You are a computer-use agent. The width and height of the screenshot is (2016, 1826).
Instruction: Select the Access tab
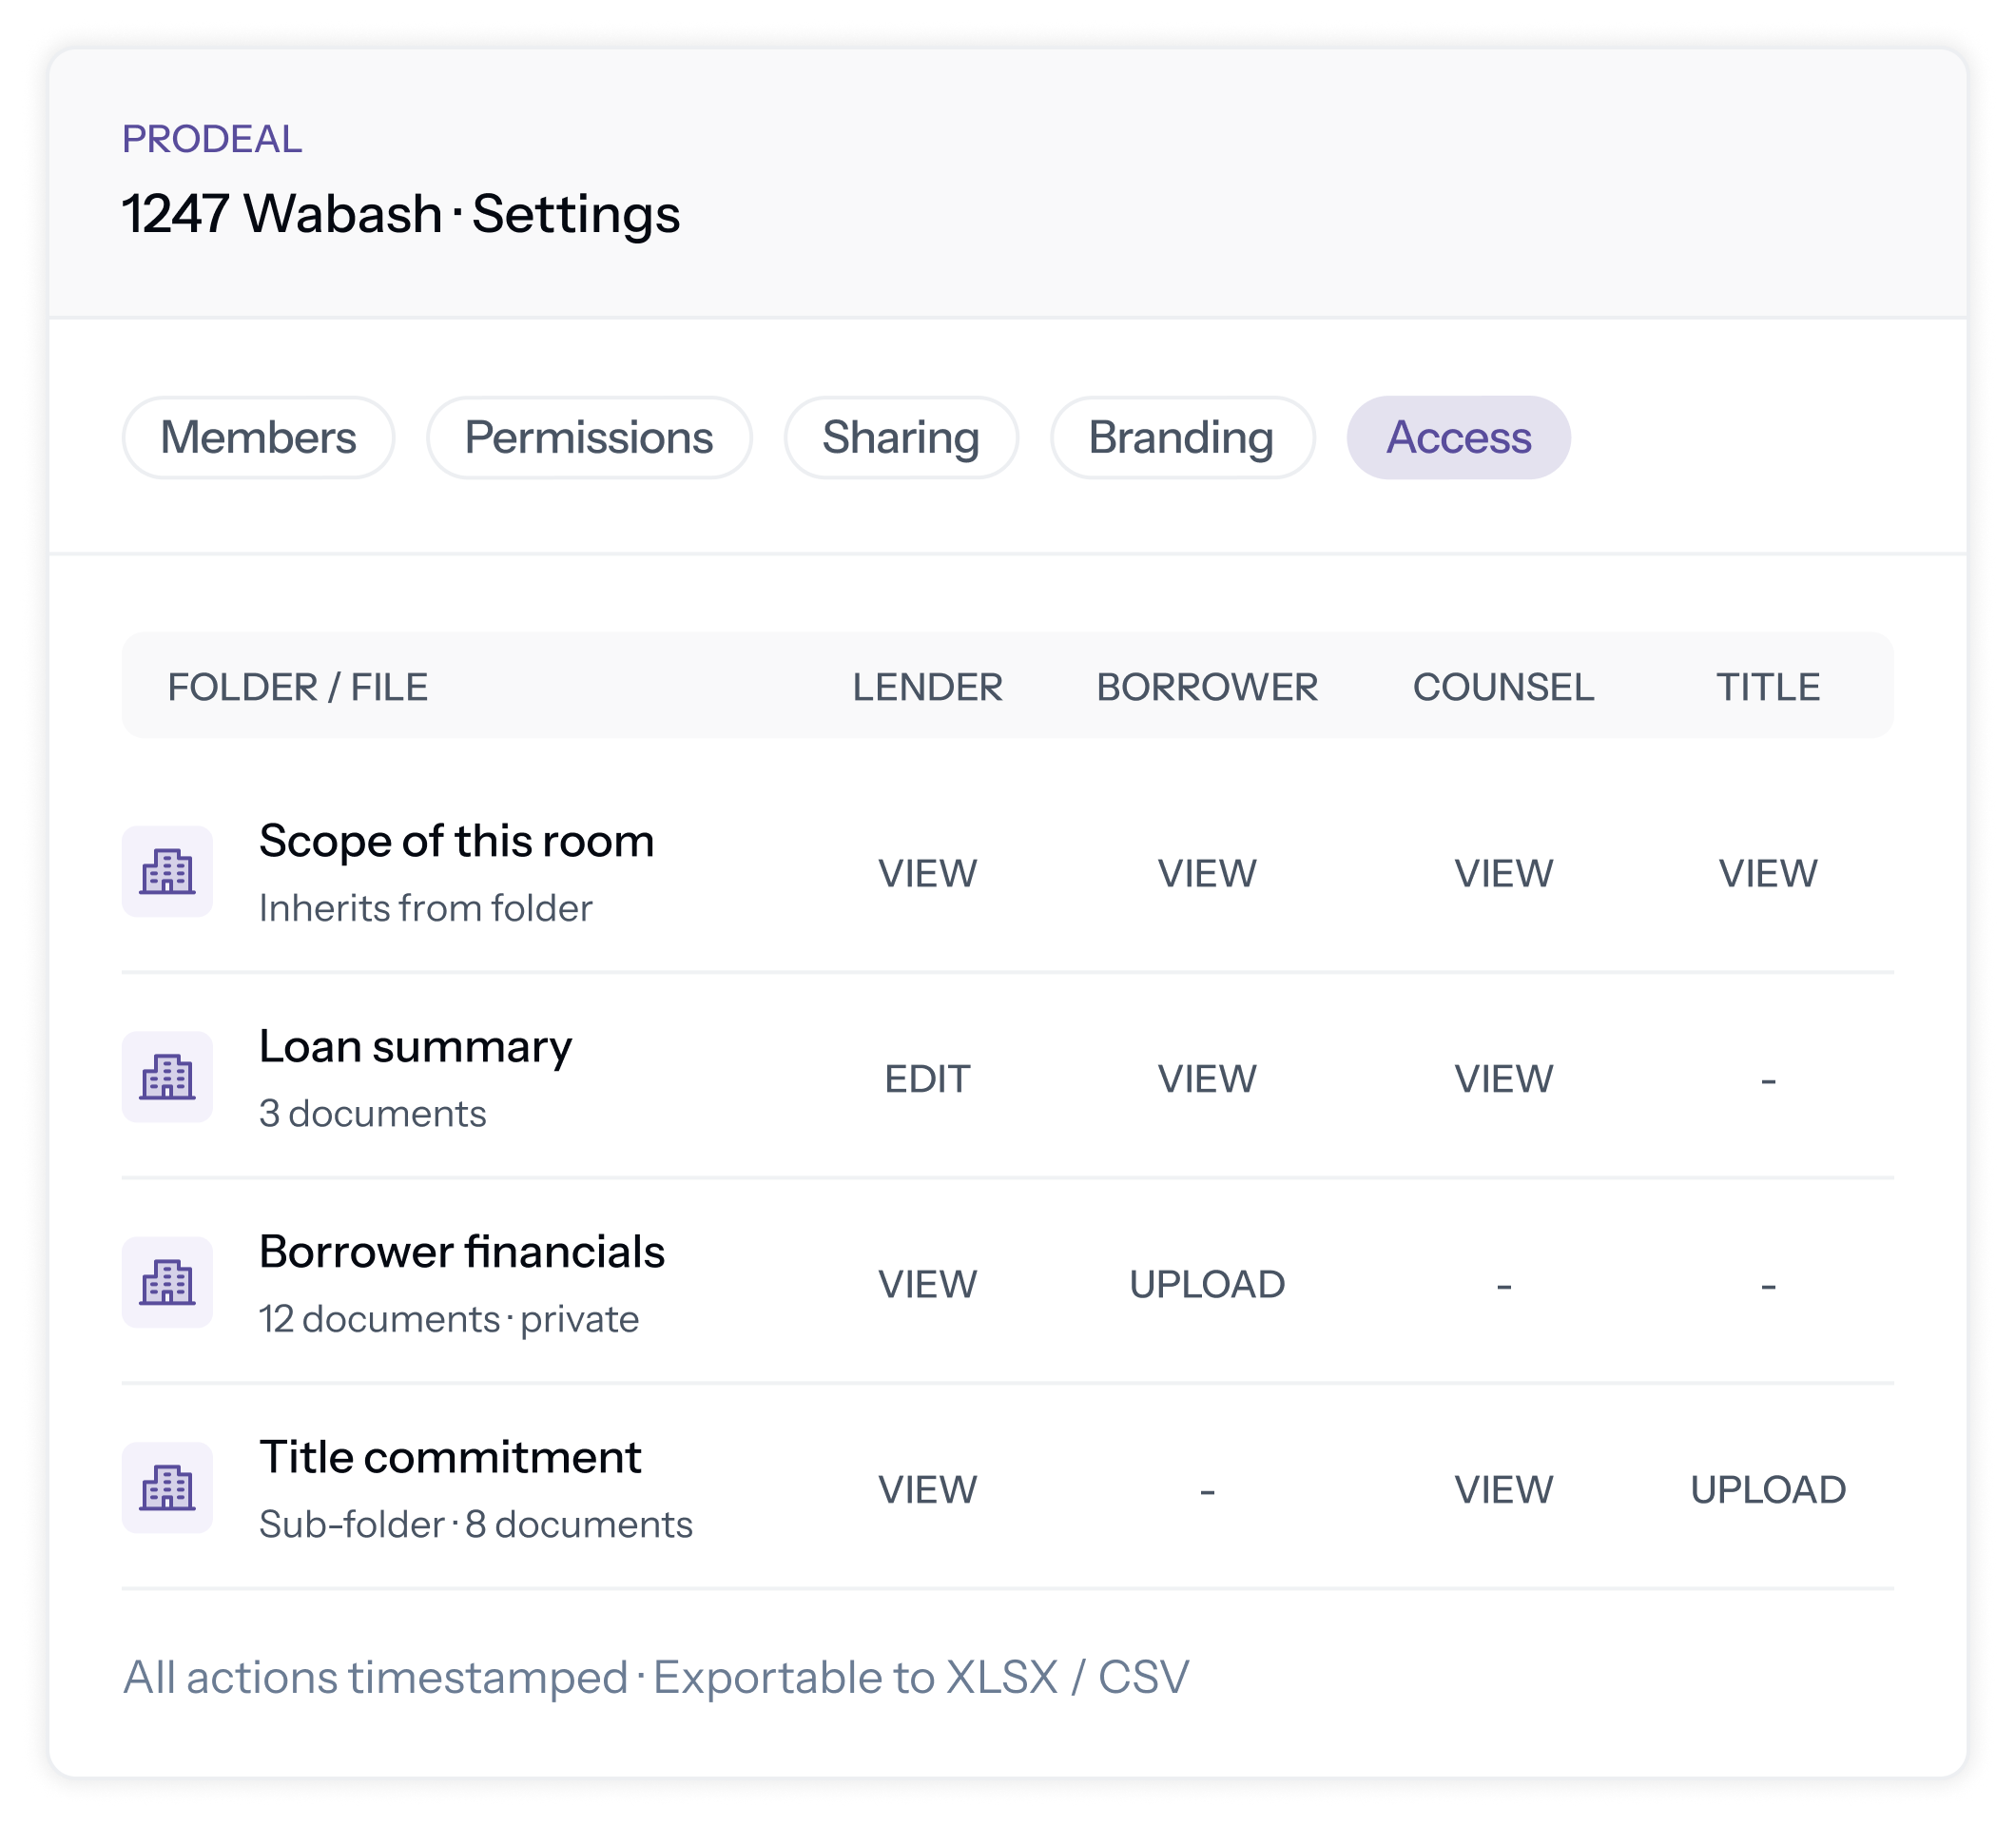[1458, 438]
